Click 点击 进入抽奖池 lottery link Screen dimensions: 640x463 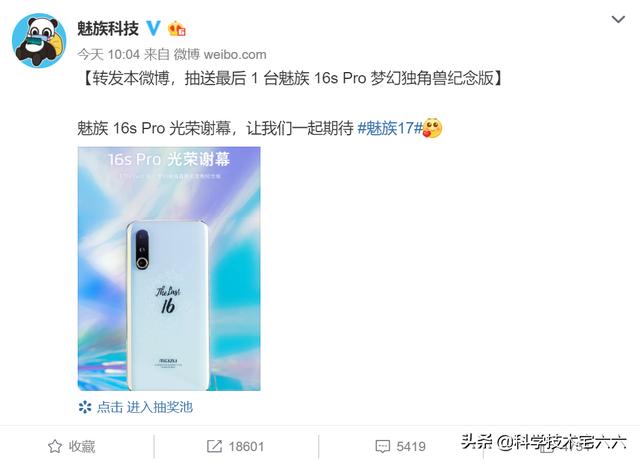pyautogui.click(x=145, y=407)
